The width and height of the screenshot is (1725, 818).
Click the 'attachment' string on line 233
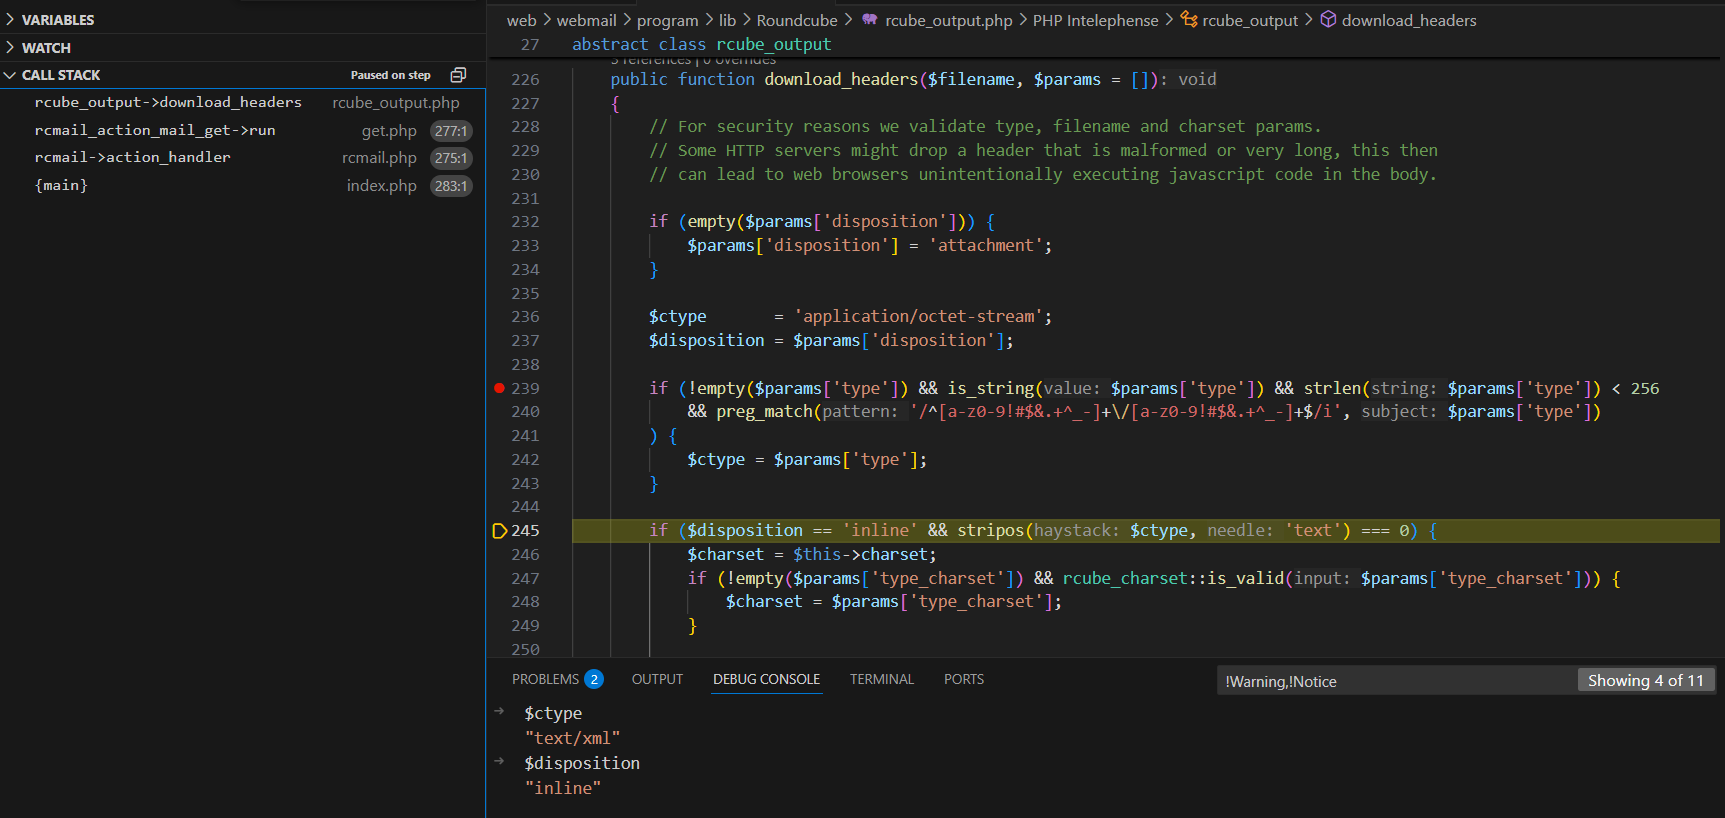click(x=985, y=245)
